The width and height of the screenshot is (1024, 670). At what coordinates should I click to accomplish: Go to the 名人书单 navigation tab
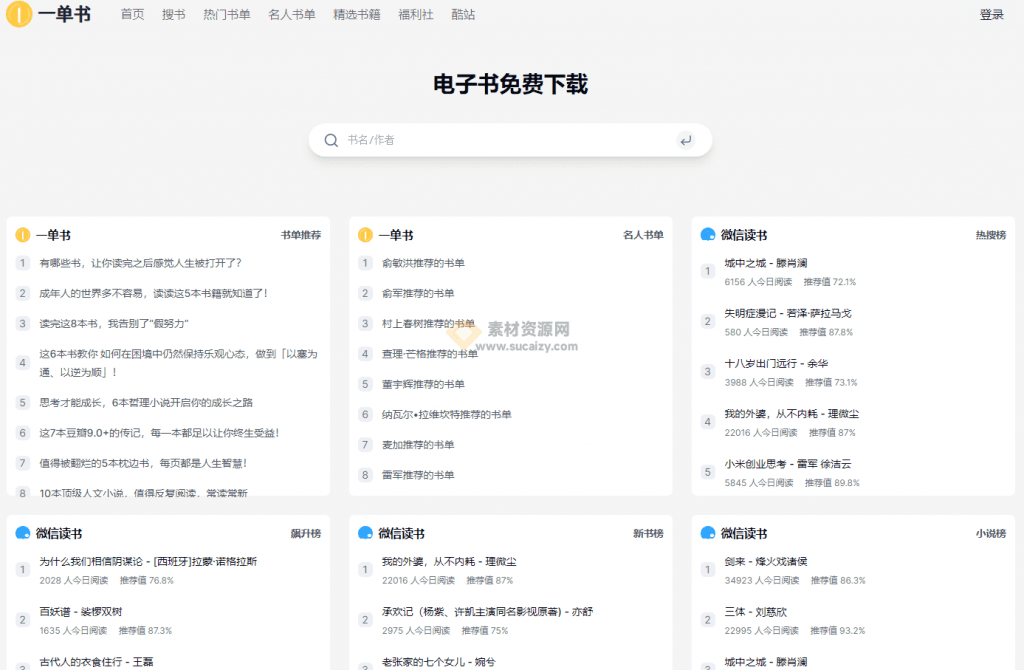(292, 14)
